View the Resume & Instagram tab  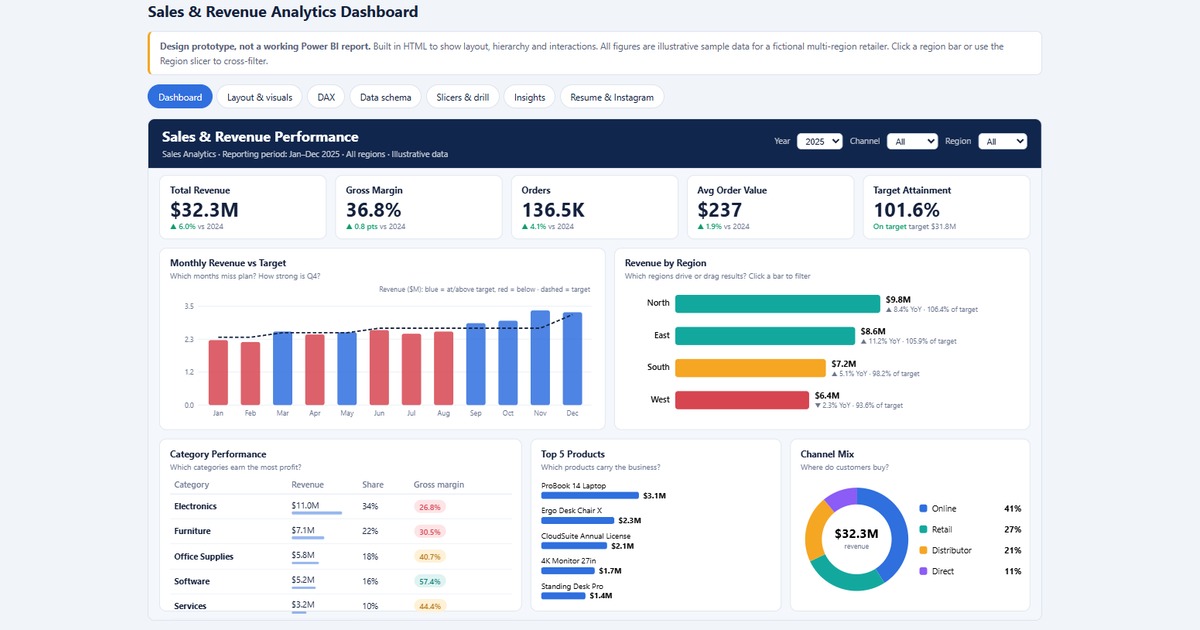612,97
